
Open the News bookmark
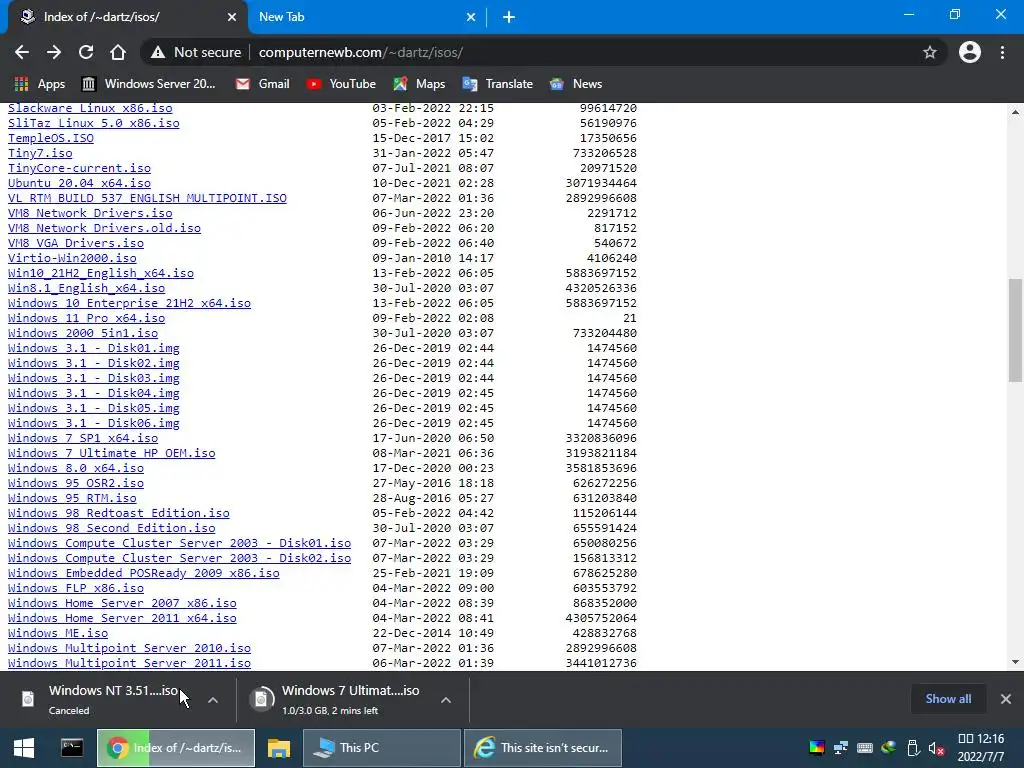(576, 84)
